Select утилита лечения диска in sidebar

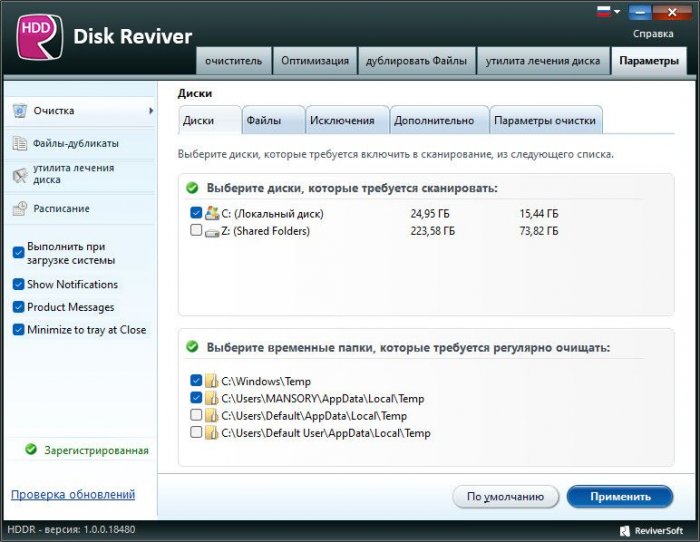click(79, 175)
